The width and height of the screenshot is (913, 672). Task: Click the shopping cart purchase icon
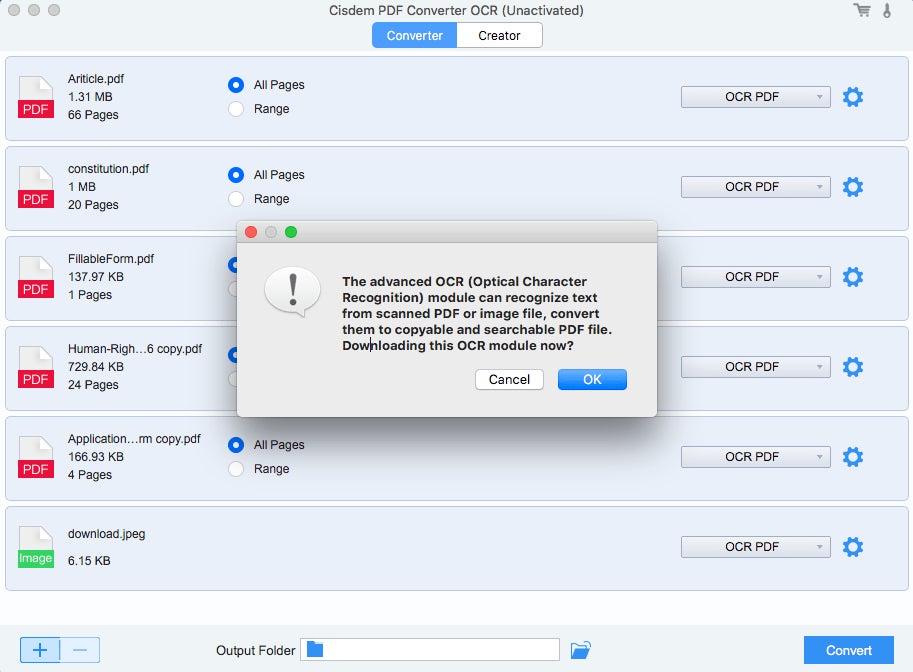(x=862, y=10)
